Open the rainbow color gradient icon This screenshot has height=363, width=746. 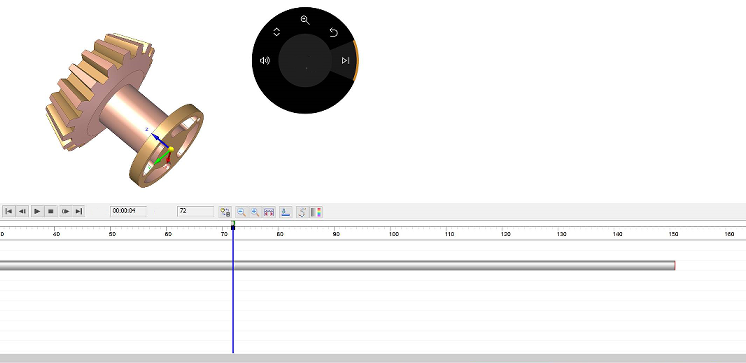[x=316, y=212]
